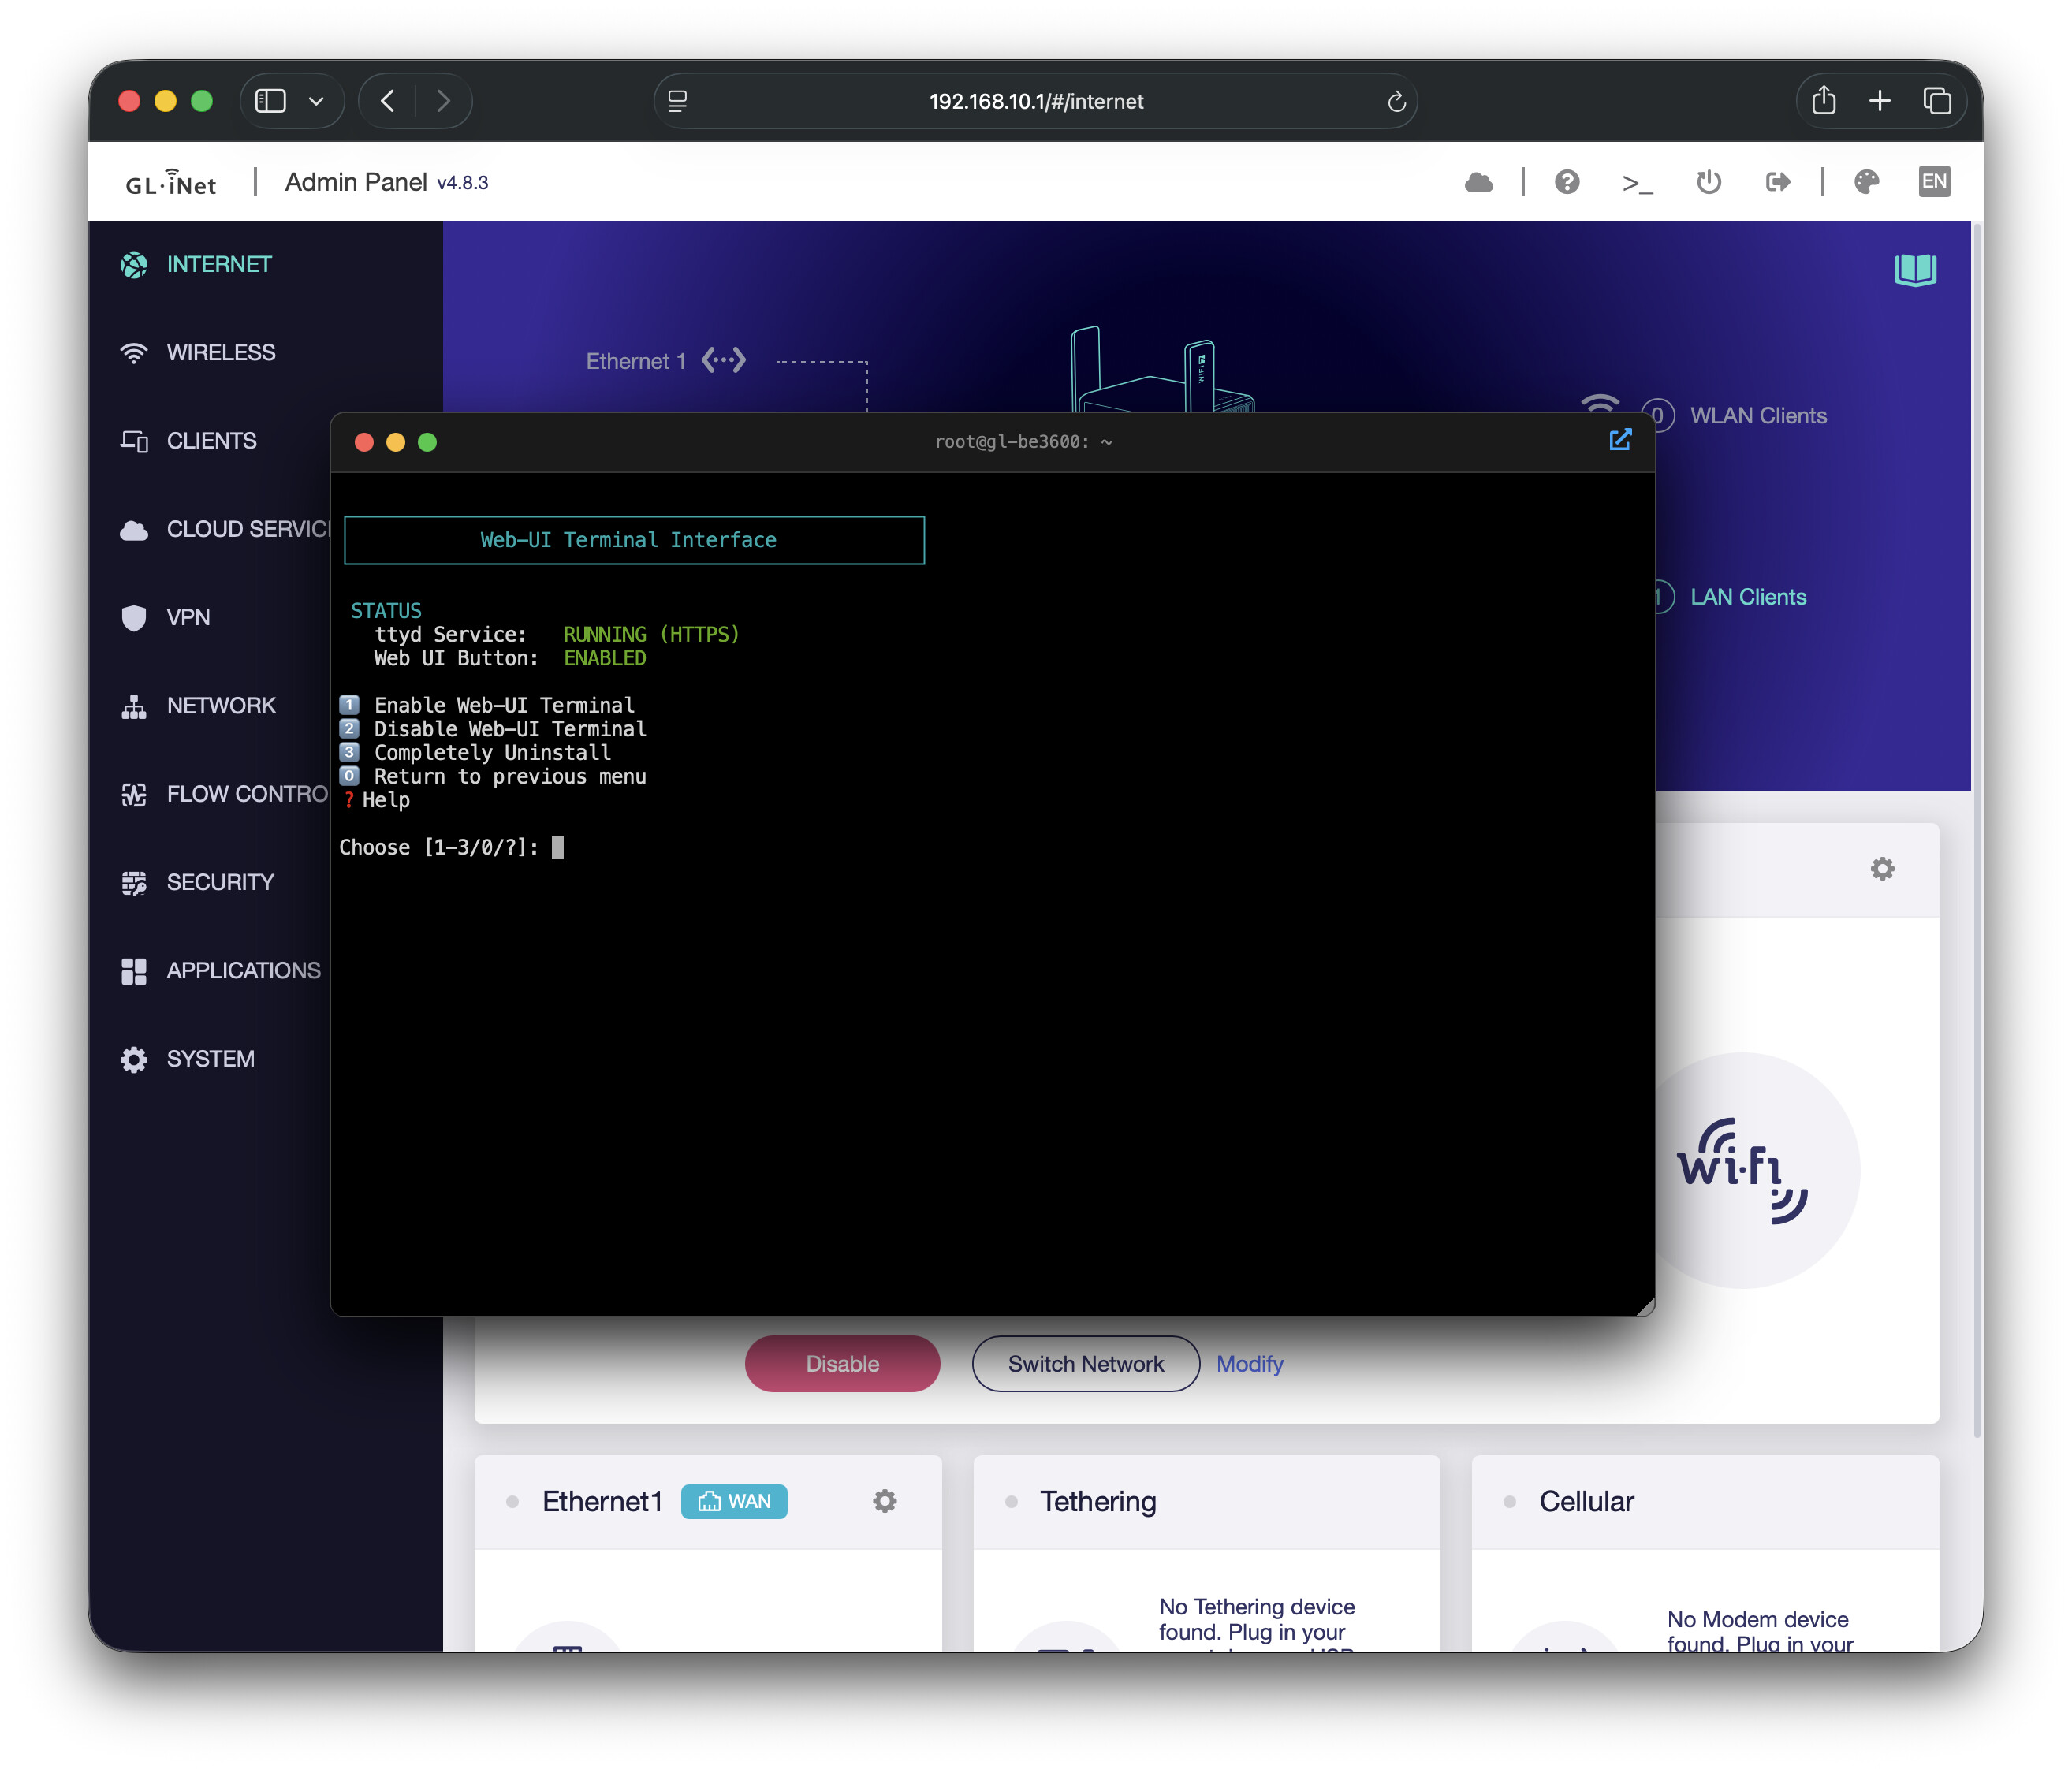Click the GoodCloud cloud icon in the header

pyautogui.click(x=1478, y=182)
